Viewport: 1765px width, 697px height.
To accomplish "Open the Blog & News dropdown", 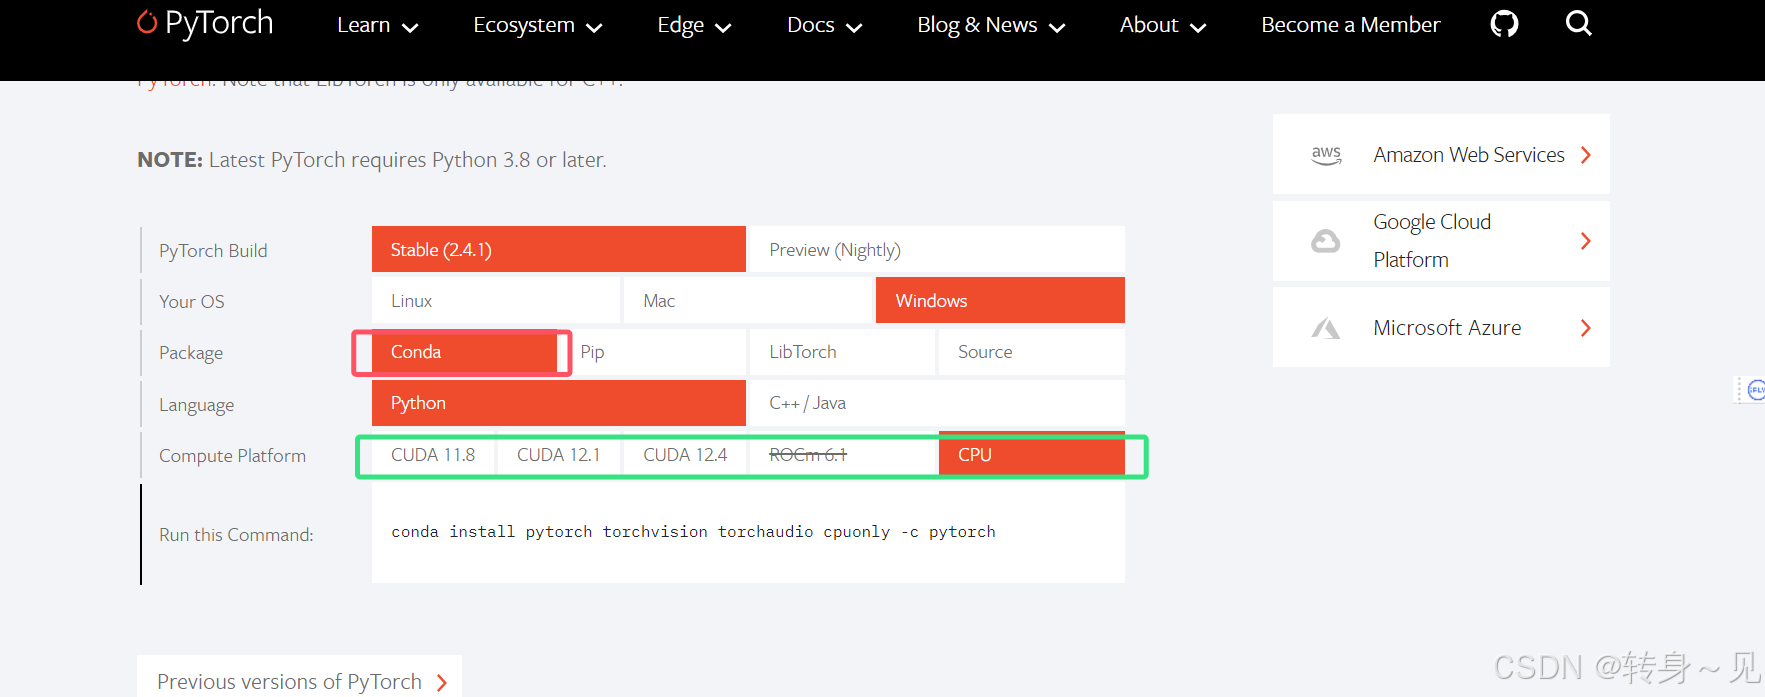I will pos(991,25).
